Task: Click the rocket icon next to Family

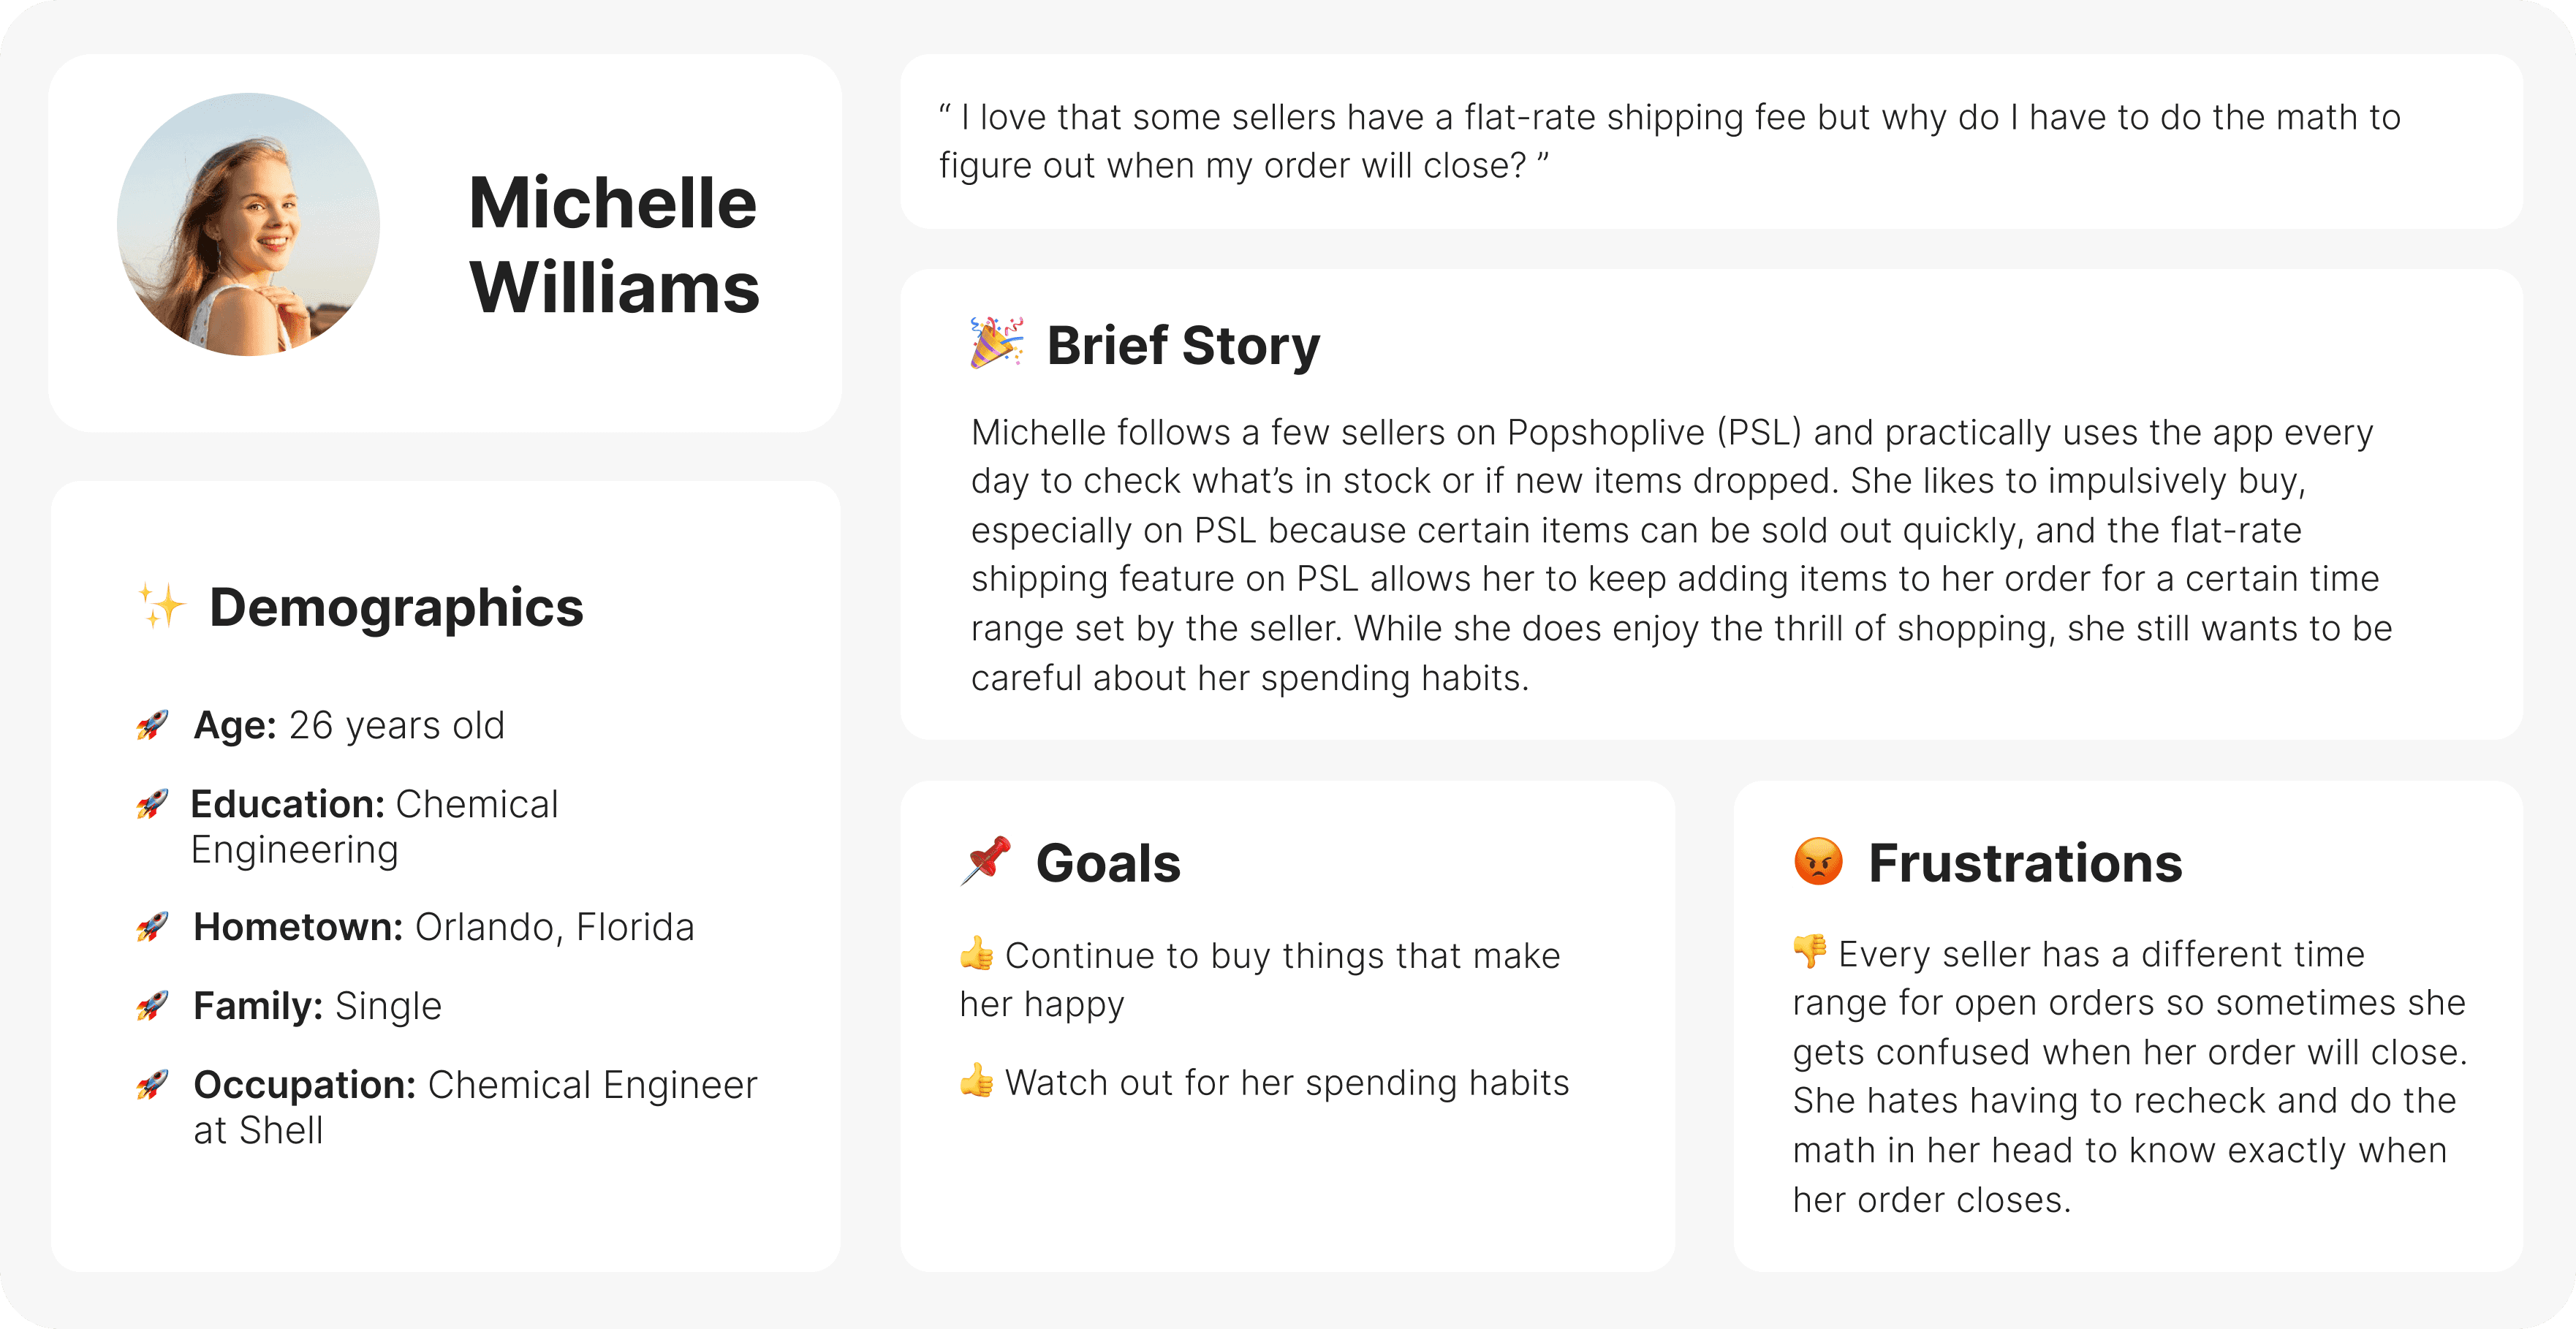Action: tap(153, 1006)
